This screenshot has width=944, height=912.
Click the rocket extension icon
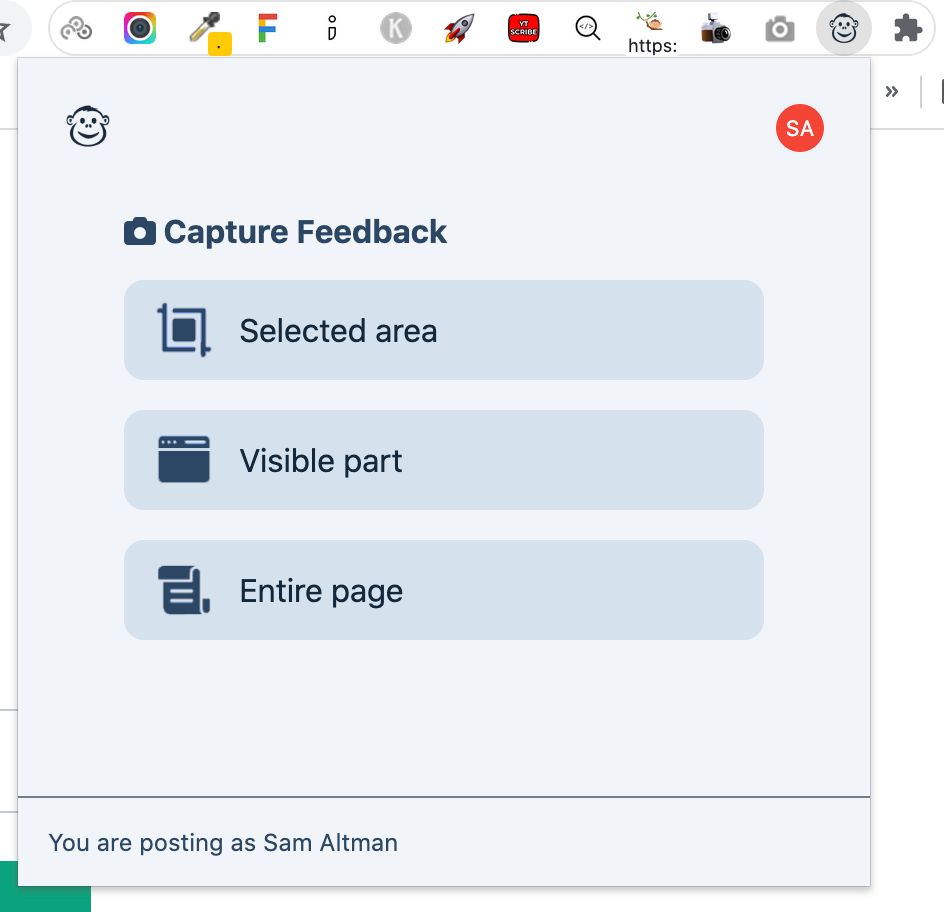pos(458,28)
